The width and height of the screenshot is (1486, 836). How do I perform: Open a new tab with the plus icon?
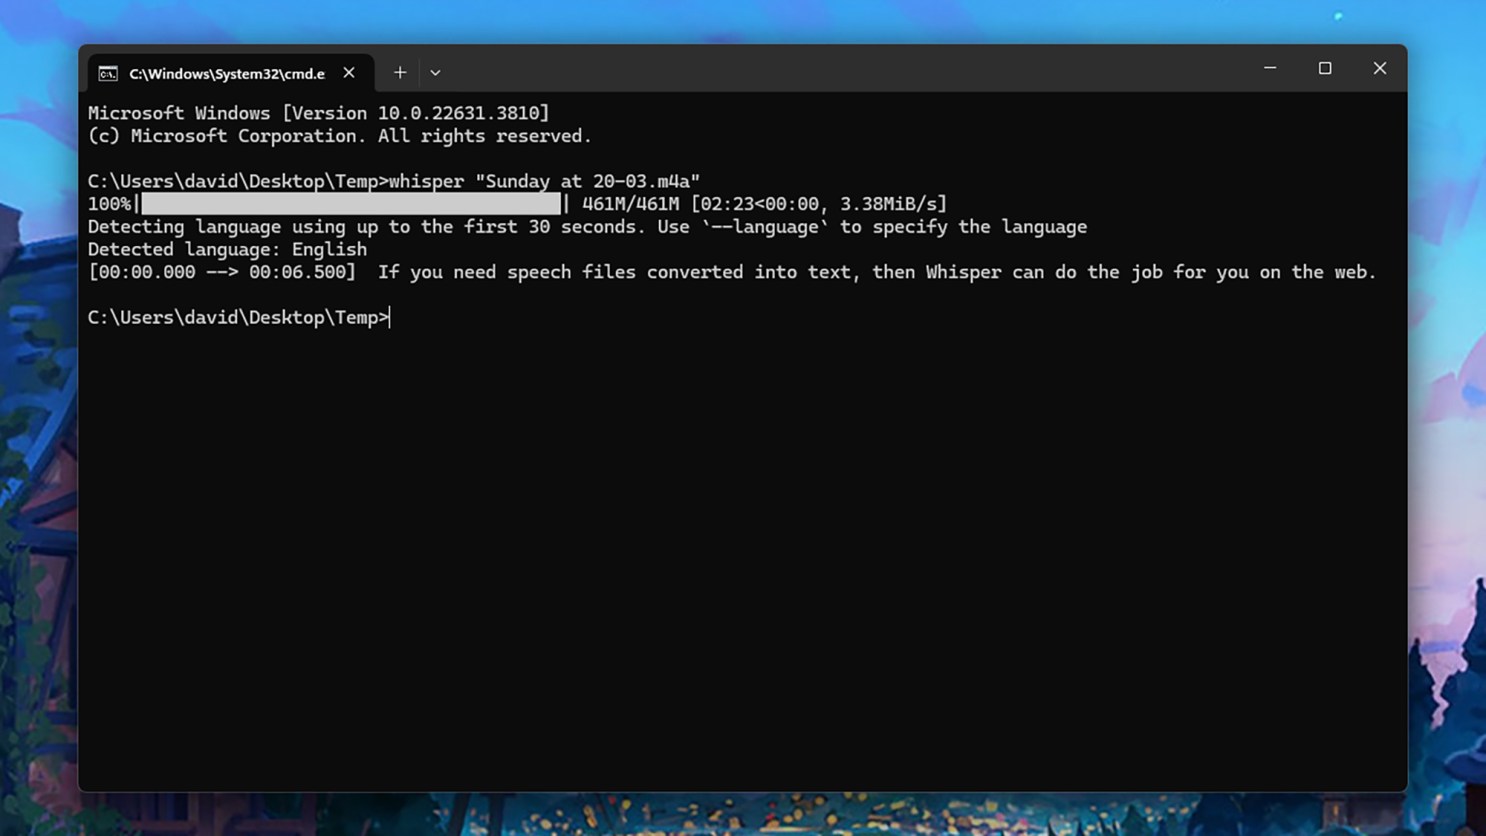(x=399, y=72)
